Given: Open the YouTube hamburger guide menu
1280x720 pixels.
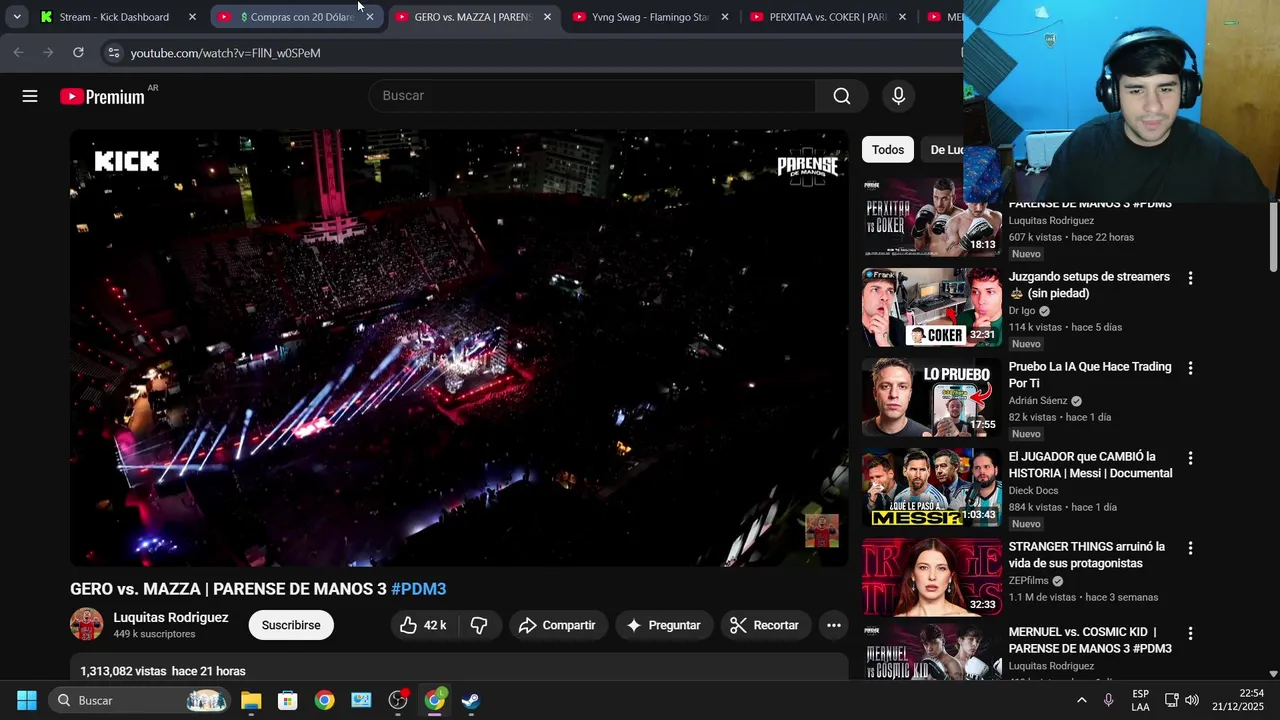Looking at the screenshot, I should (x=30, y=96).
